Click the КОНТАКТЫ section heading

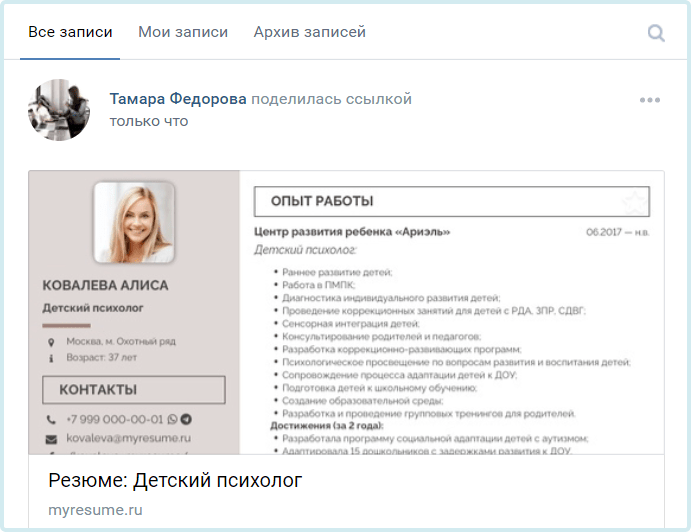pos(134,390)
